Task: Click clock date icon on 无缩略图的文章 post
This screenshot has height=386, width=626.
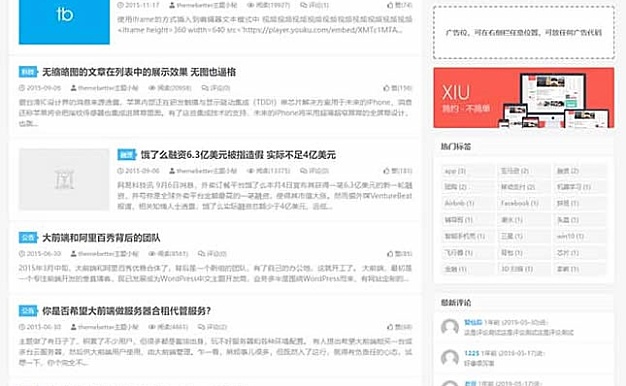Action: [x=22, y=88]
